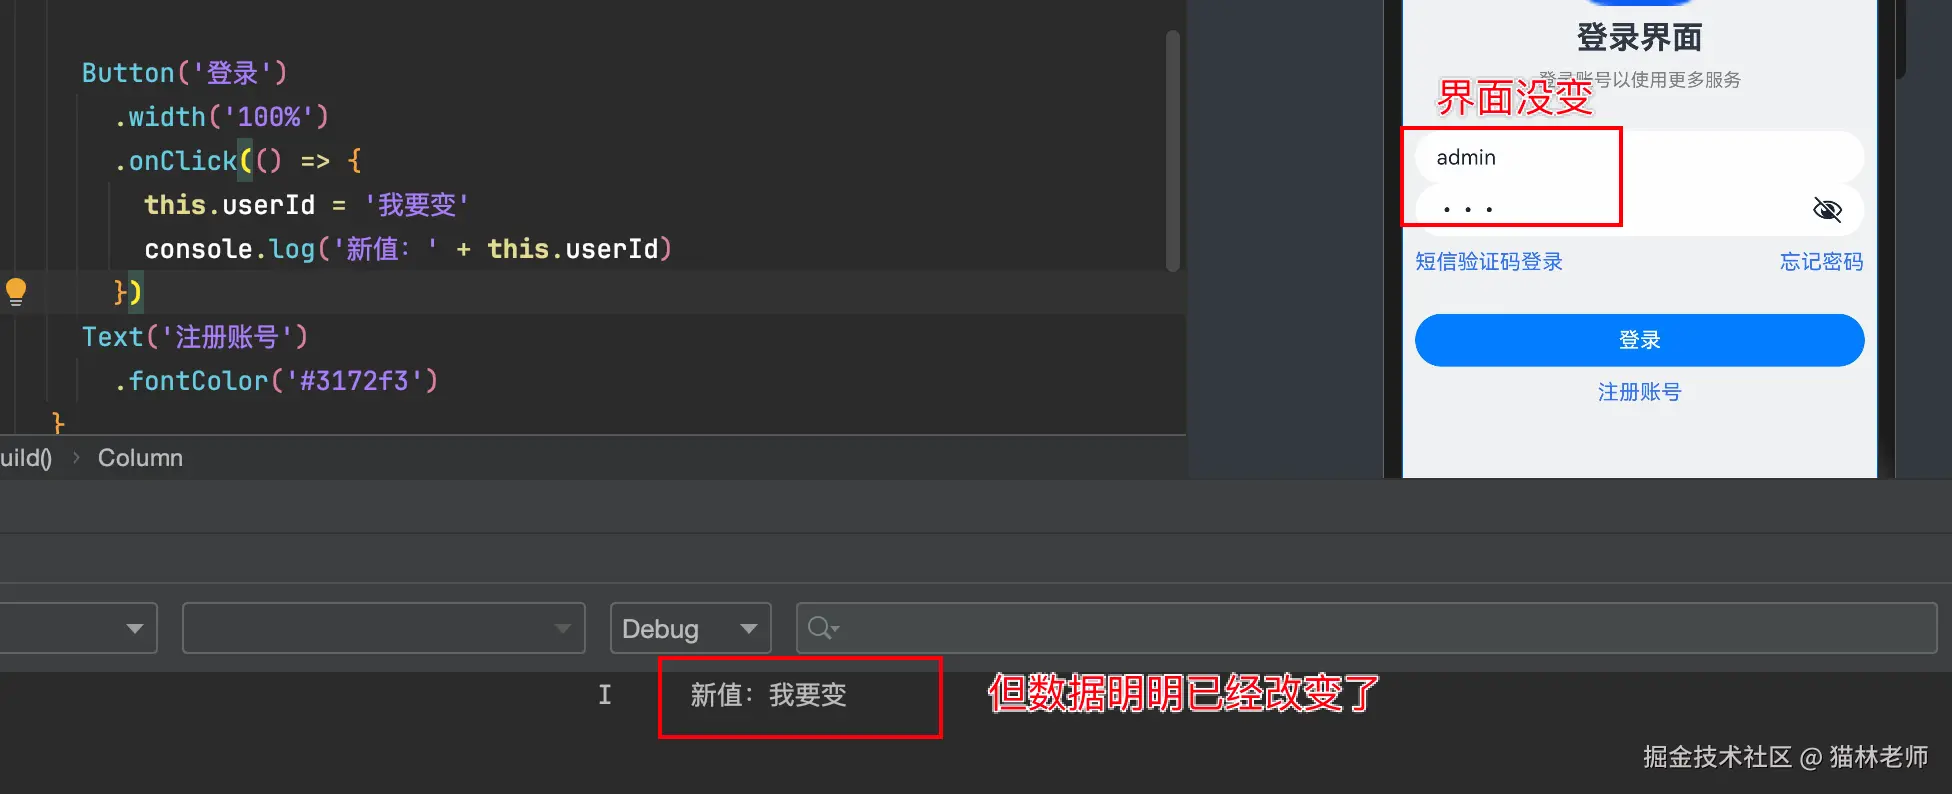The image size is (1952, 794).
Task: Open the Debug log level dropdown
Action: 690,628
